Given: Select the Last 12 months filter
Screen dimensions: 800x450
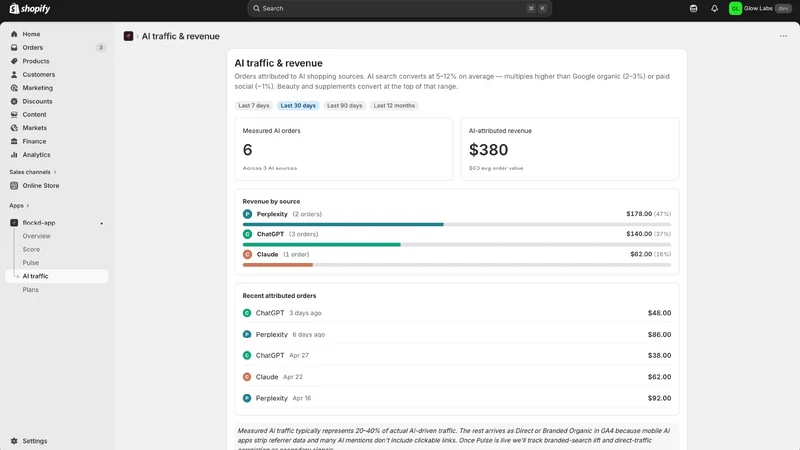Looking at the screenshot, I should [394, 106].
